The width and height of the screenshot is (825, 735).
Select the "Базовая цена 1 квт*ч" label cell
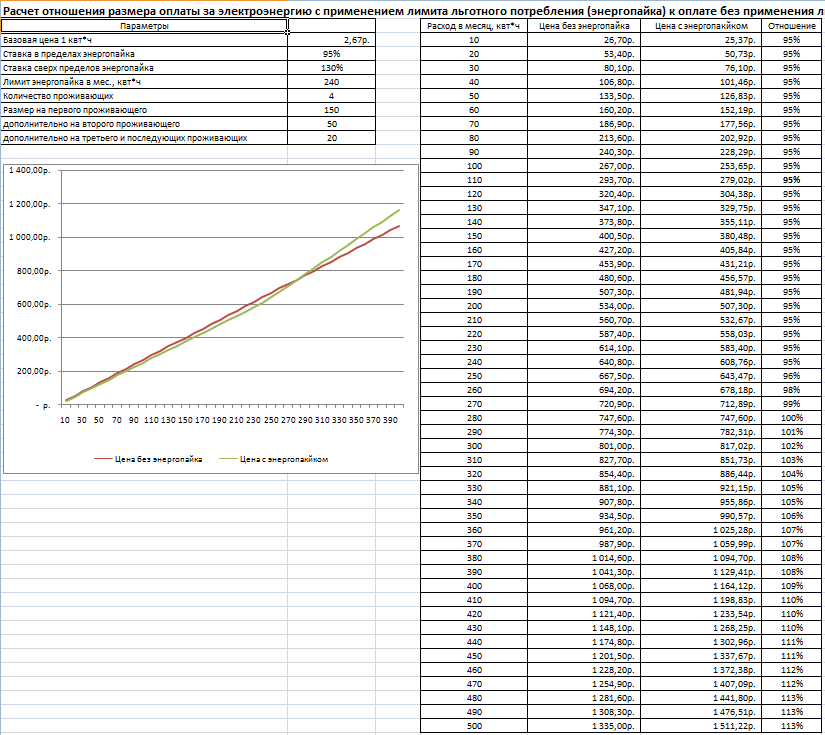[x=144, y=40]
